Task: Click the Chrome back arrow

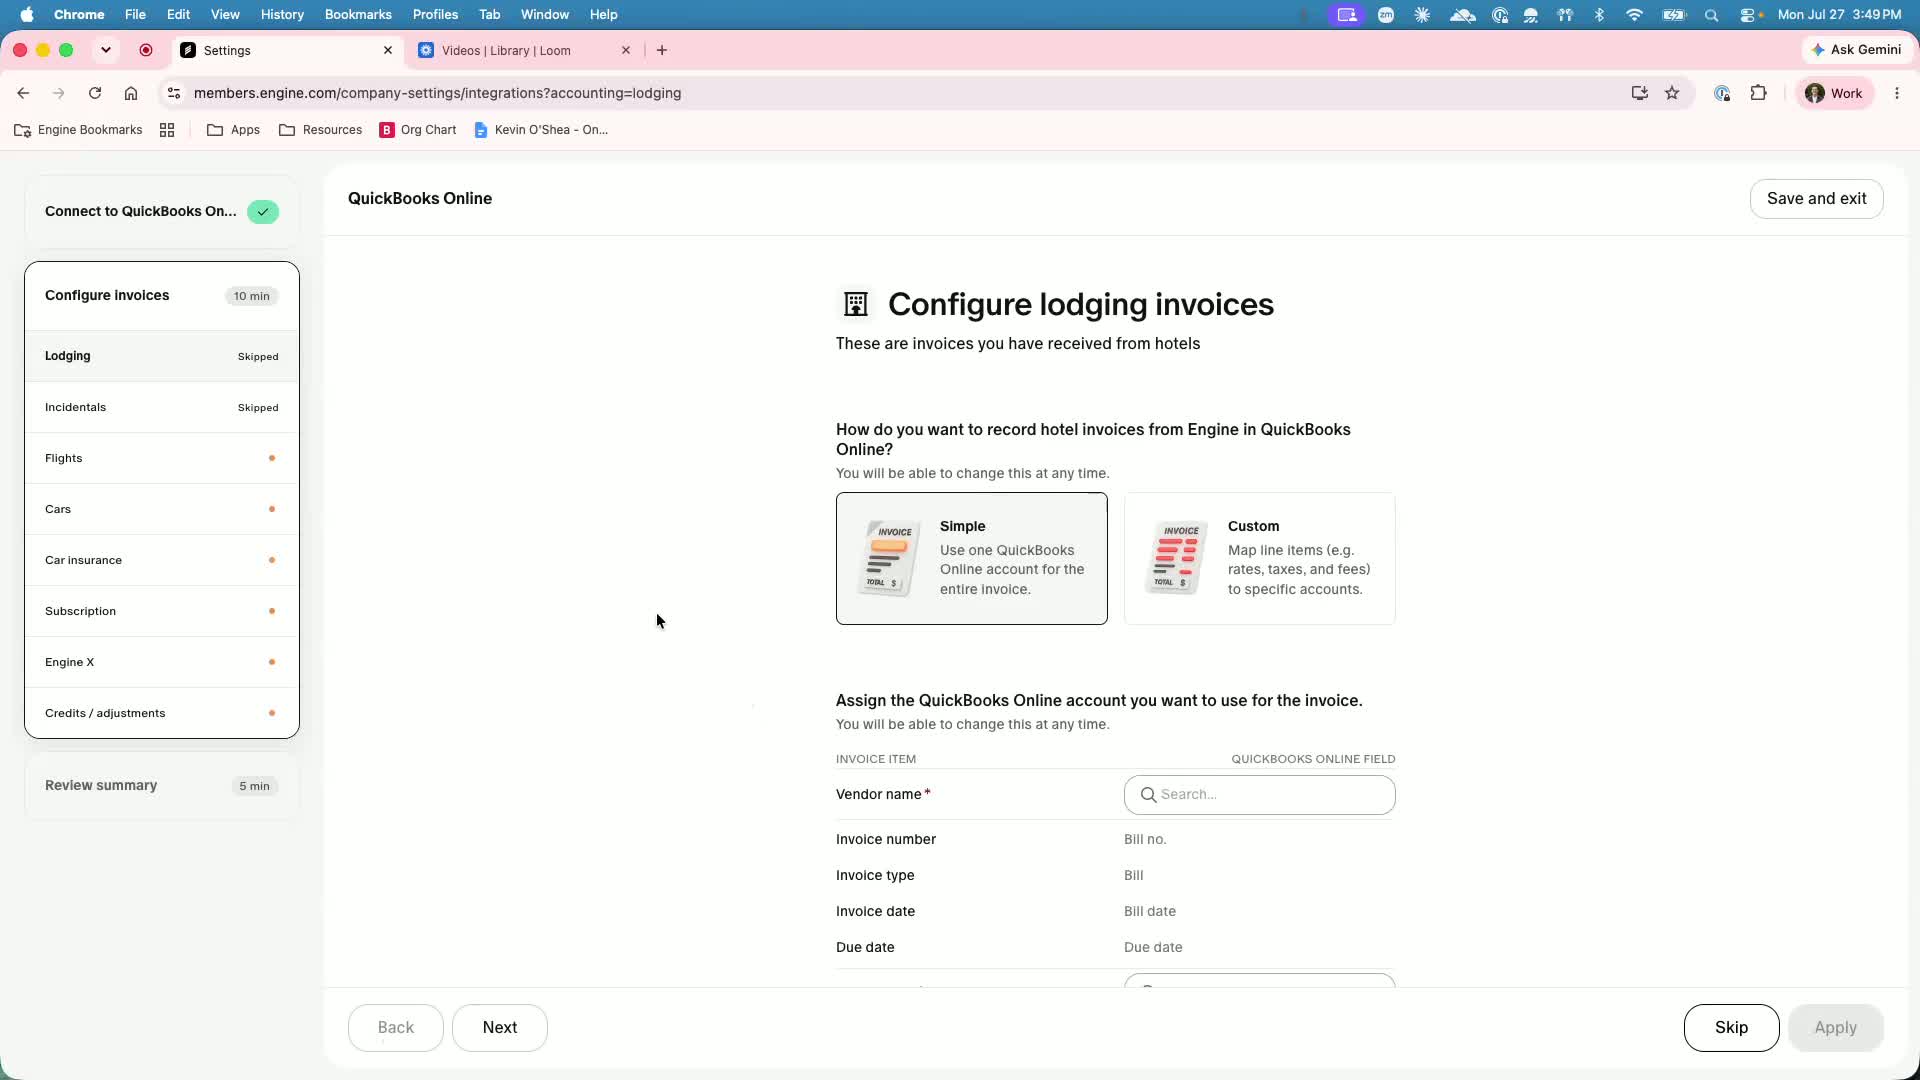Action: pos(23,93)
